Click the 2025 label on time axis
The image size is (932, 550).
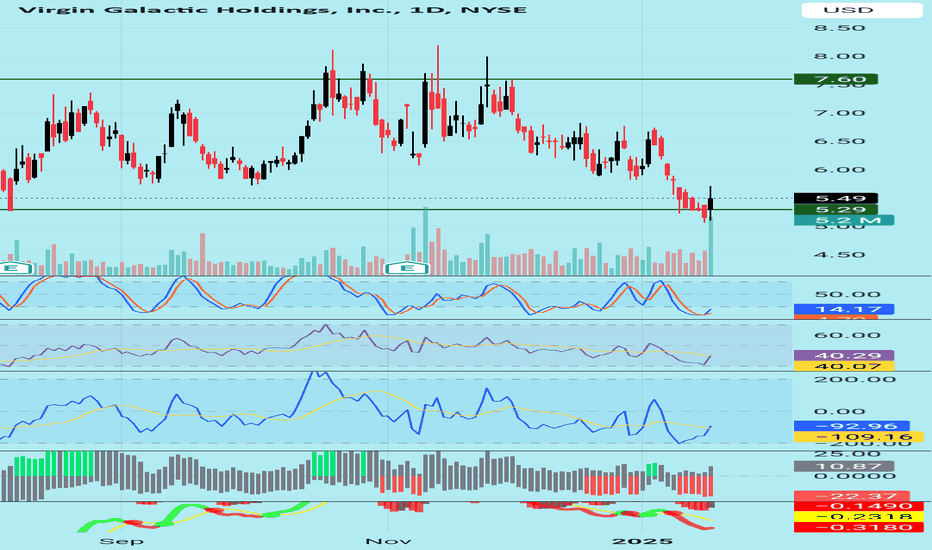coord(642,541)
